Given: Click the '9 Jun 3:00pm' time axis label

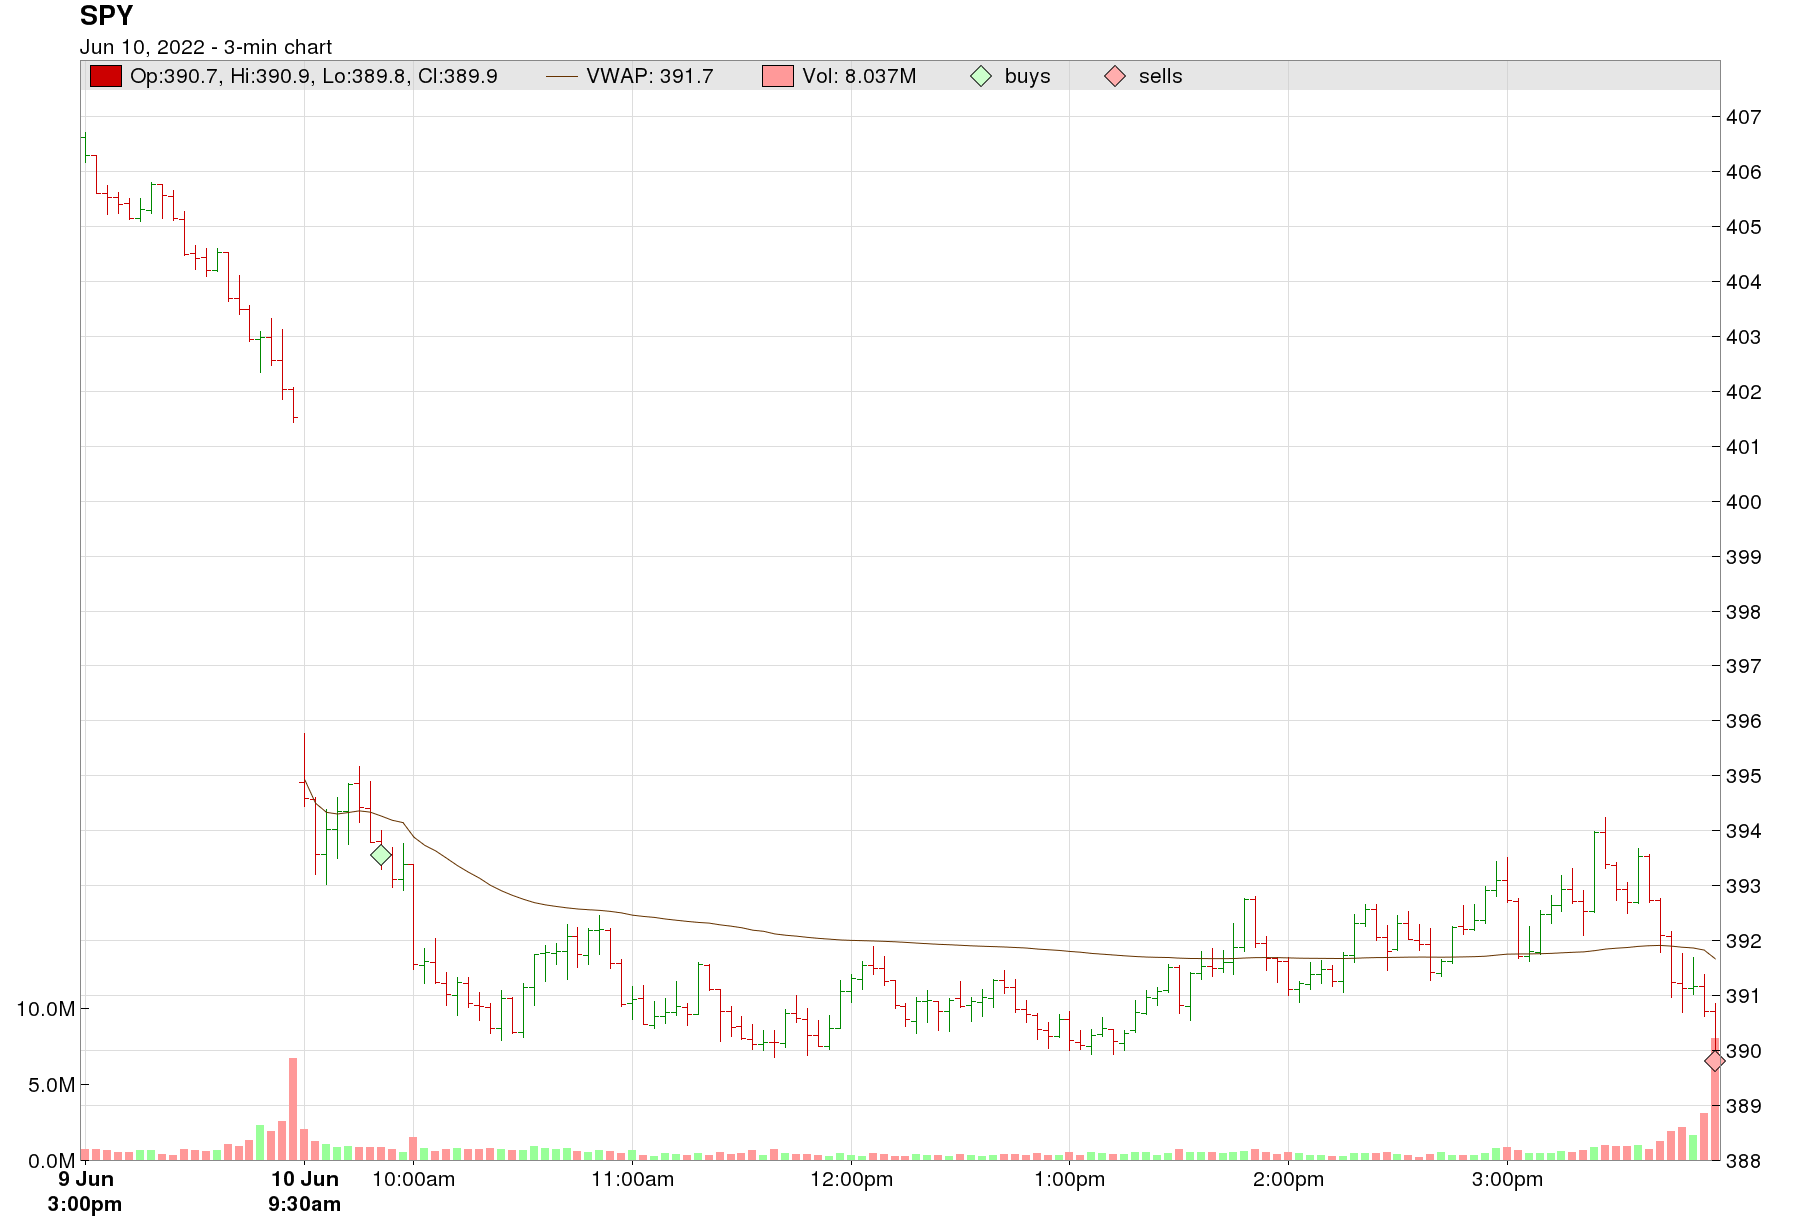Looking at the screenshot, I should click(x=85, y=1191).
